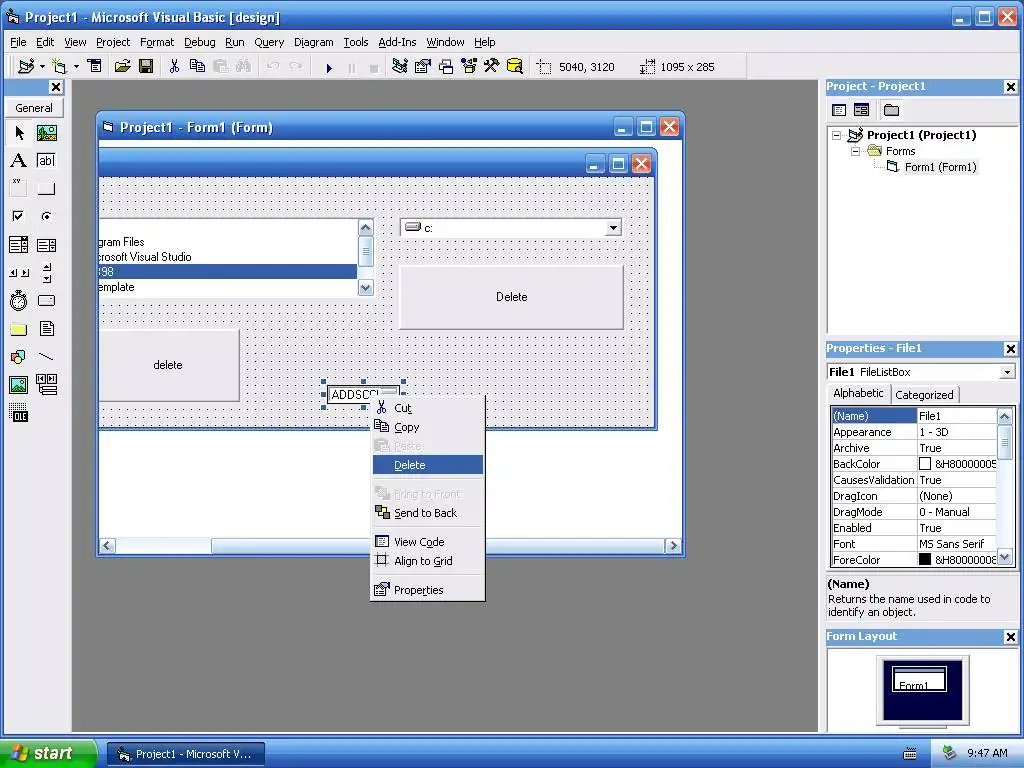Switch to the Categorized properties tab
This screenshot has height=768, width=1024.
coord(924,394)
